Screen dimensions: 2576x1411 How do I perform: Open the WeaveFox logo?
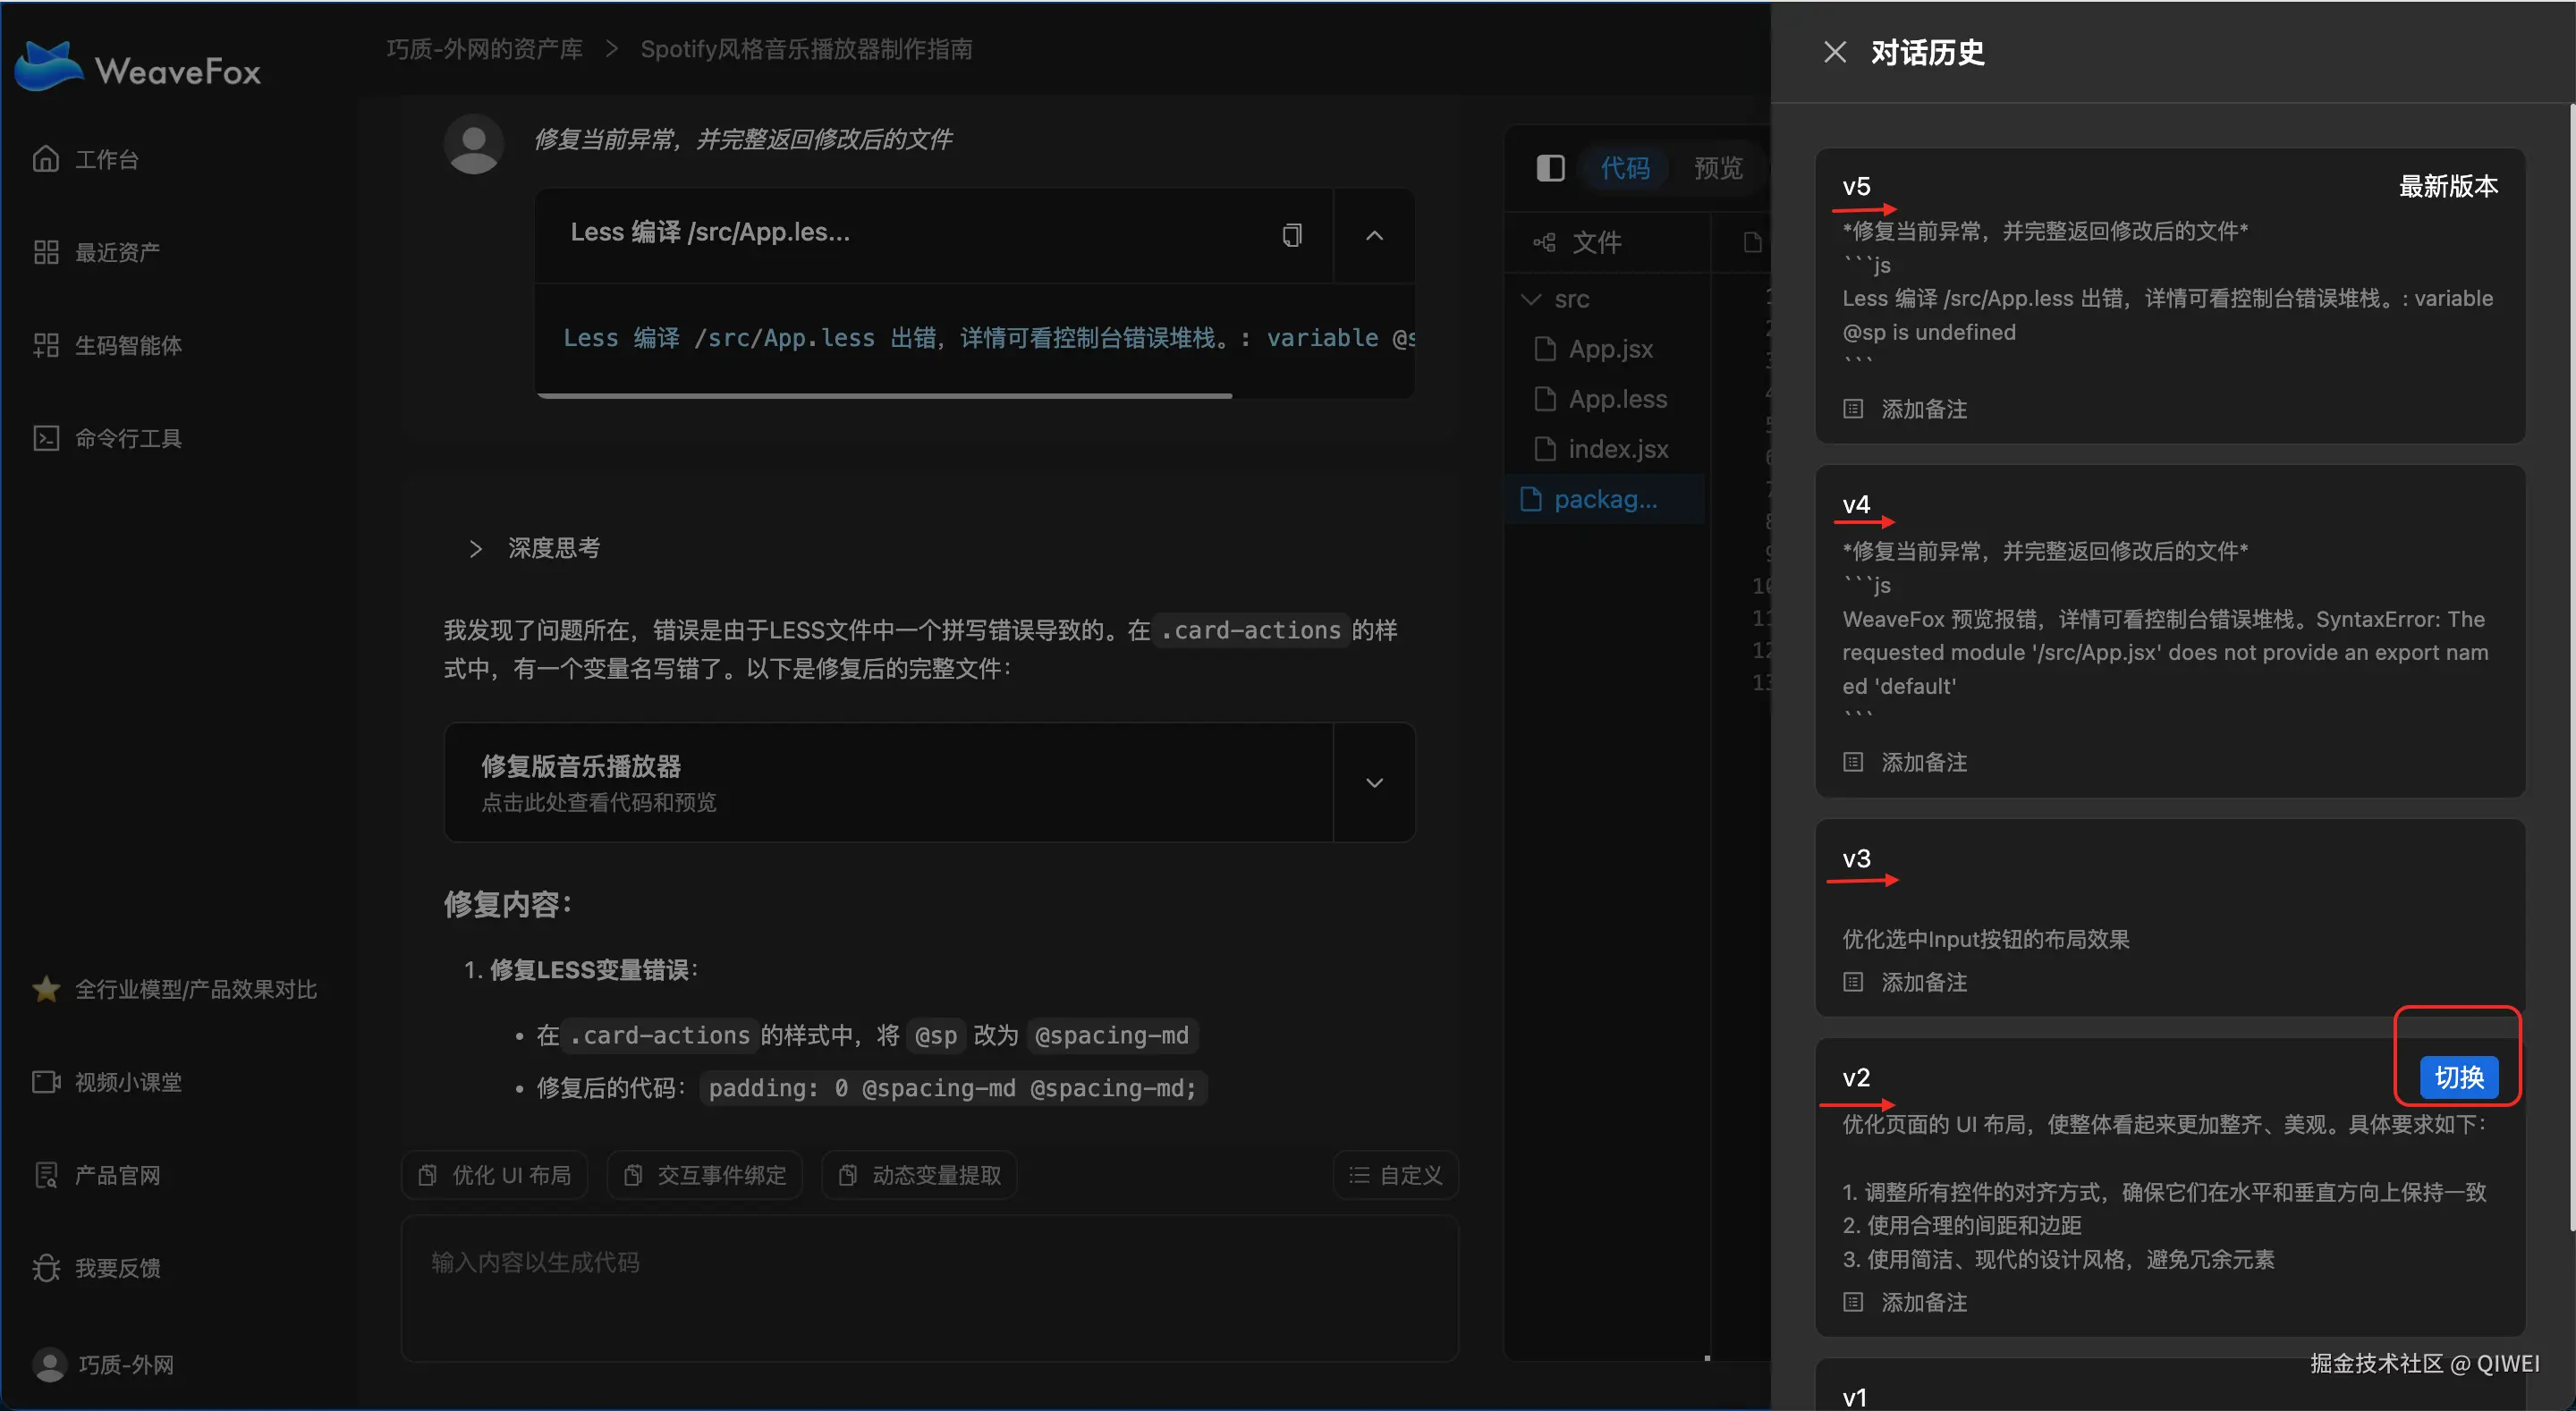pos(138,67)
